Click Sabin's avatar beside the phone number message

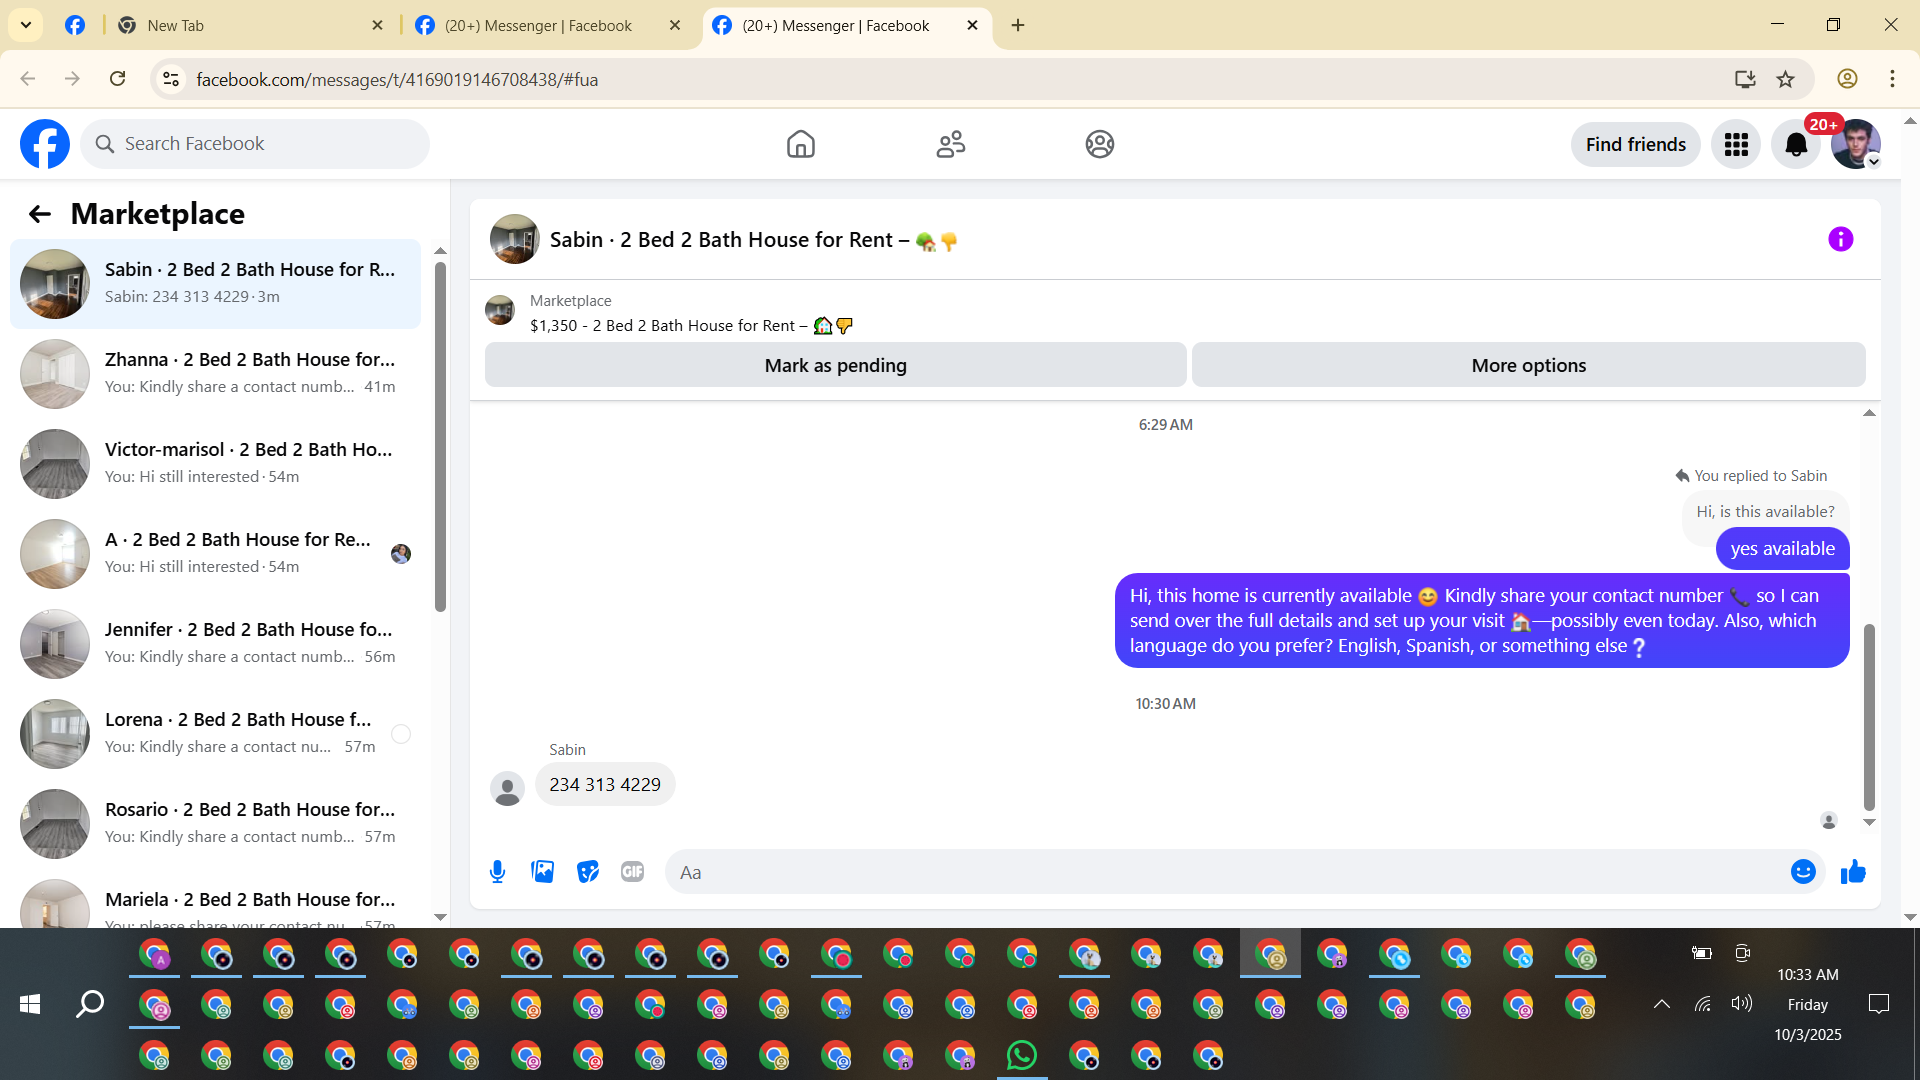click(x=507, y=788)
